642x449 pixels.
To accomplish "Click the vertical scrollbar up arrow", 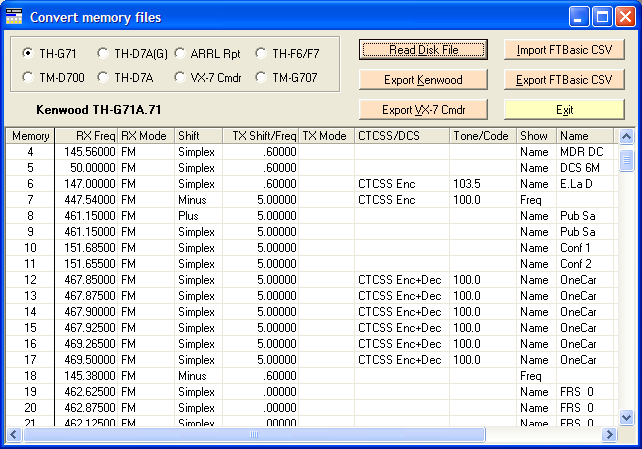I will pyautogui.click(x=626, y=136).
